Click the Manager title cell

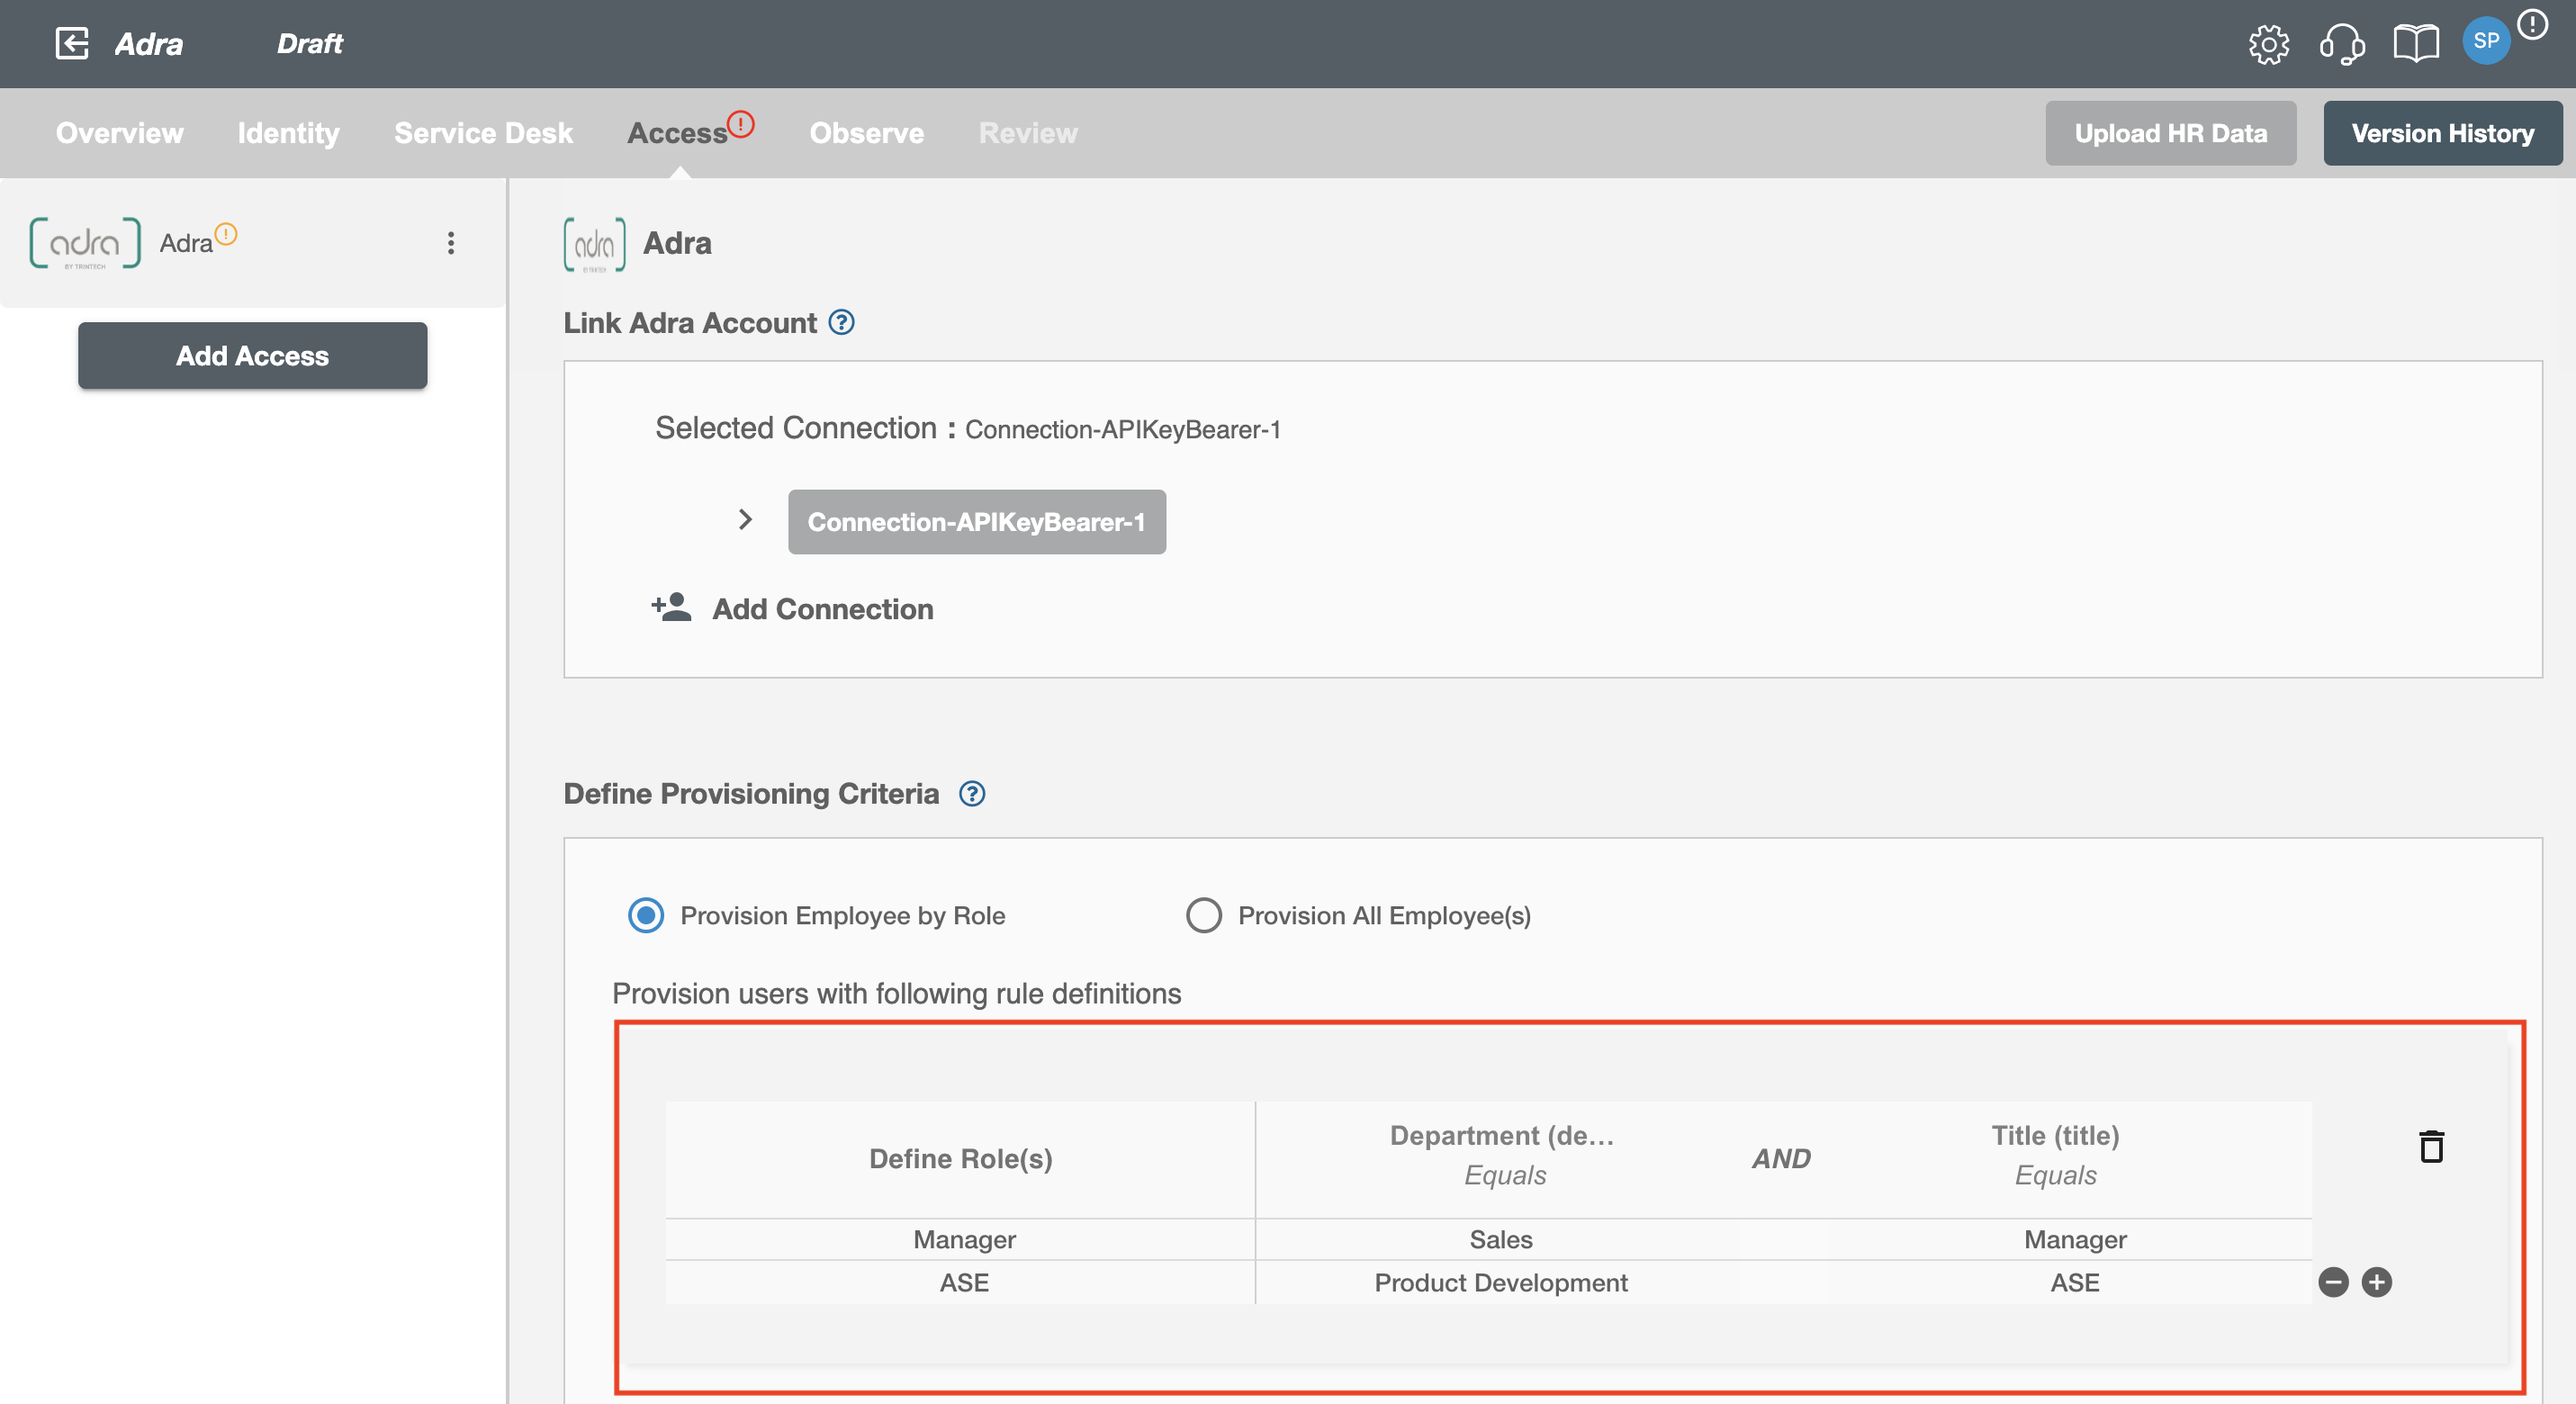(x=2075, y=1239)
